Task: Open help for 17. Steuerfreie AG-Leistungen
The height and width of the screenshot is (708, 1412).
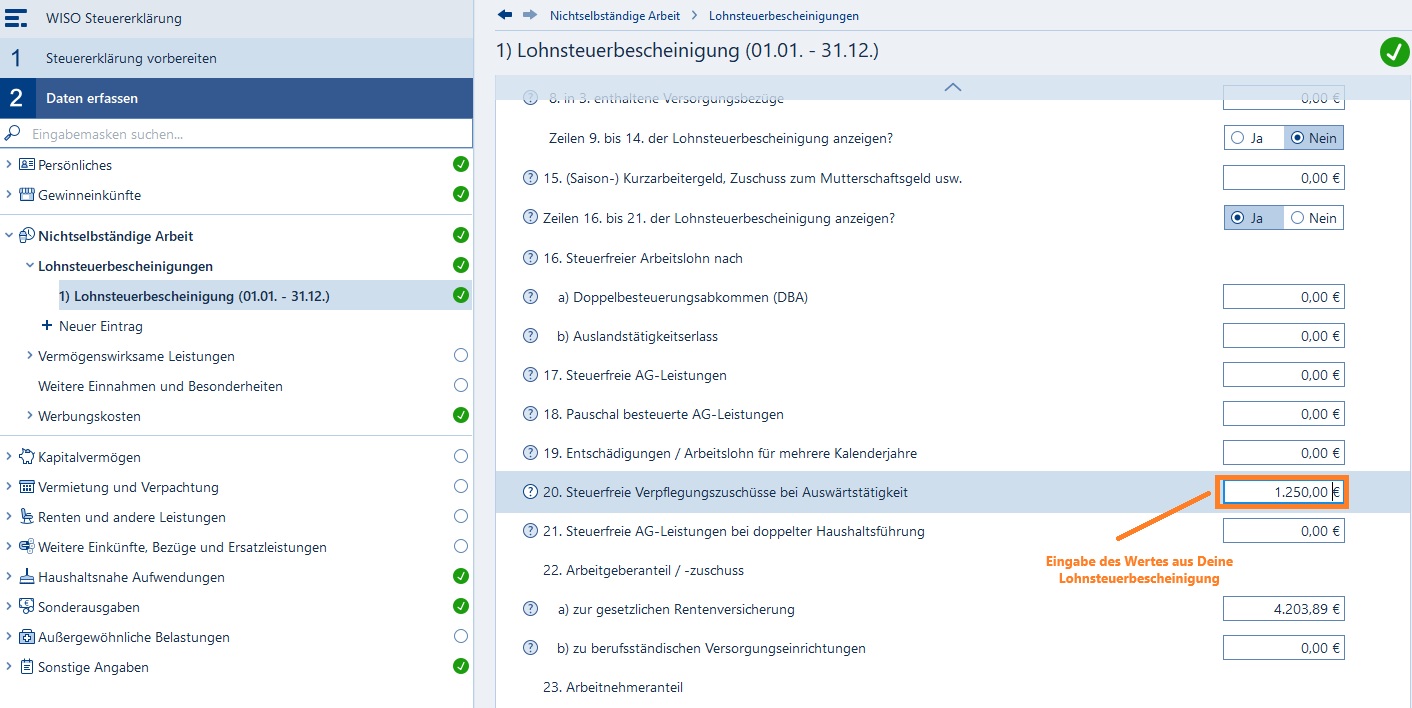Action: pyautogui.click(x=531, y=375)
